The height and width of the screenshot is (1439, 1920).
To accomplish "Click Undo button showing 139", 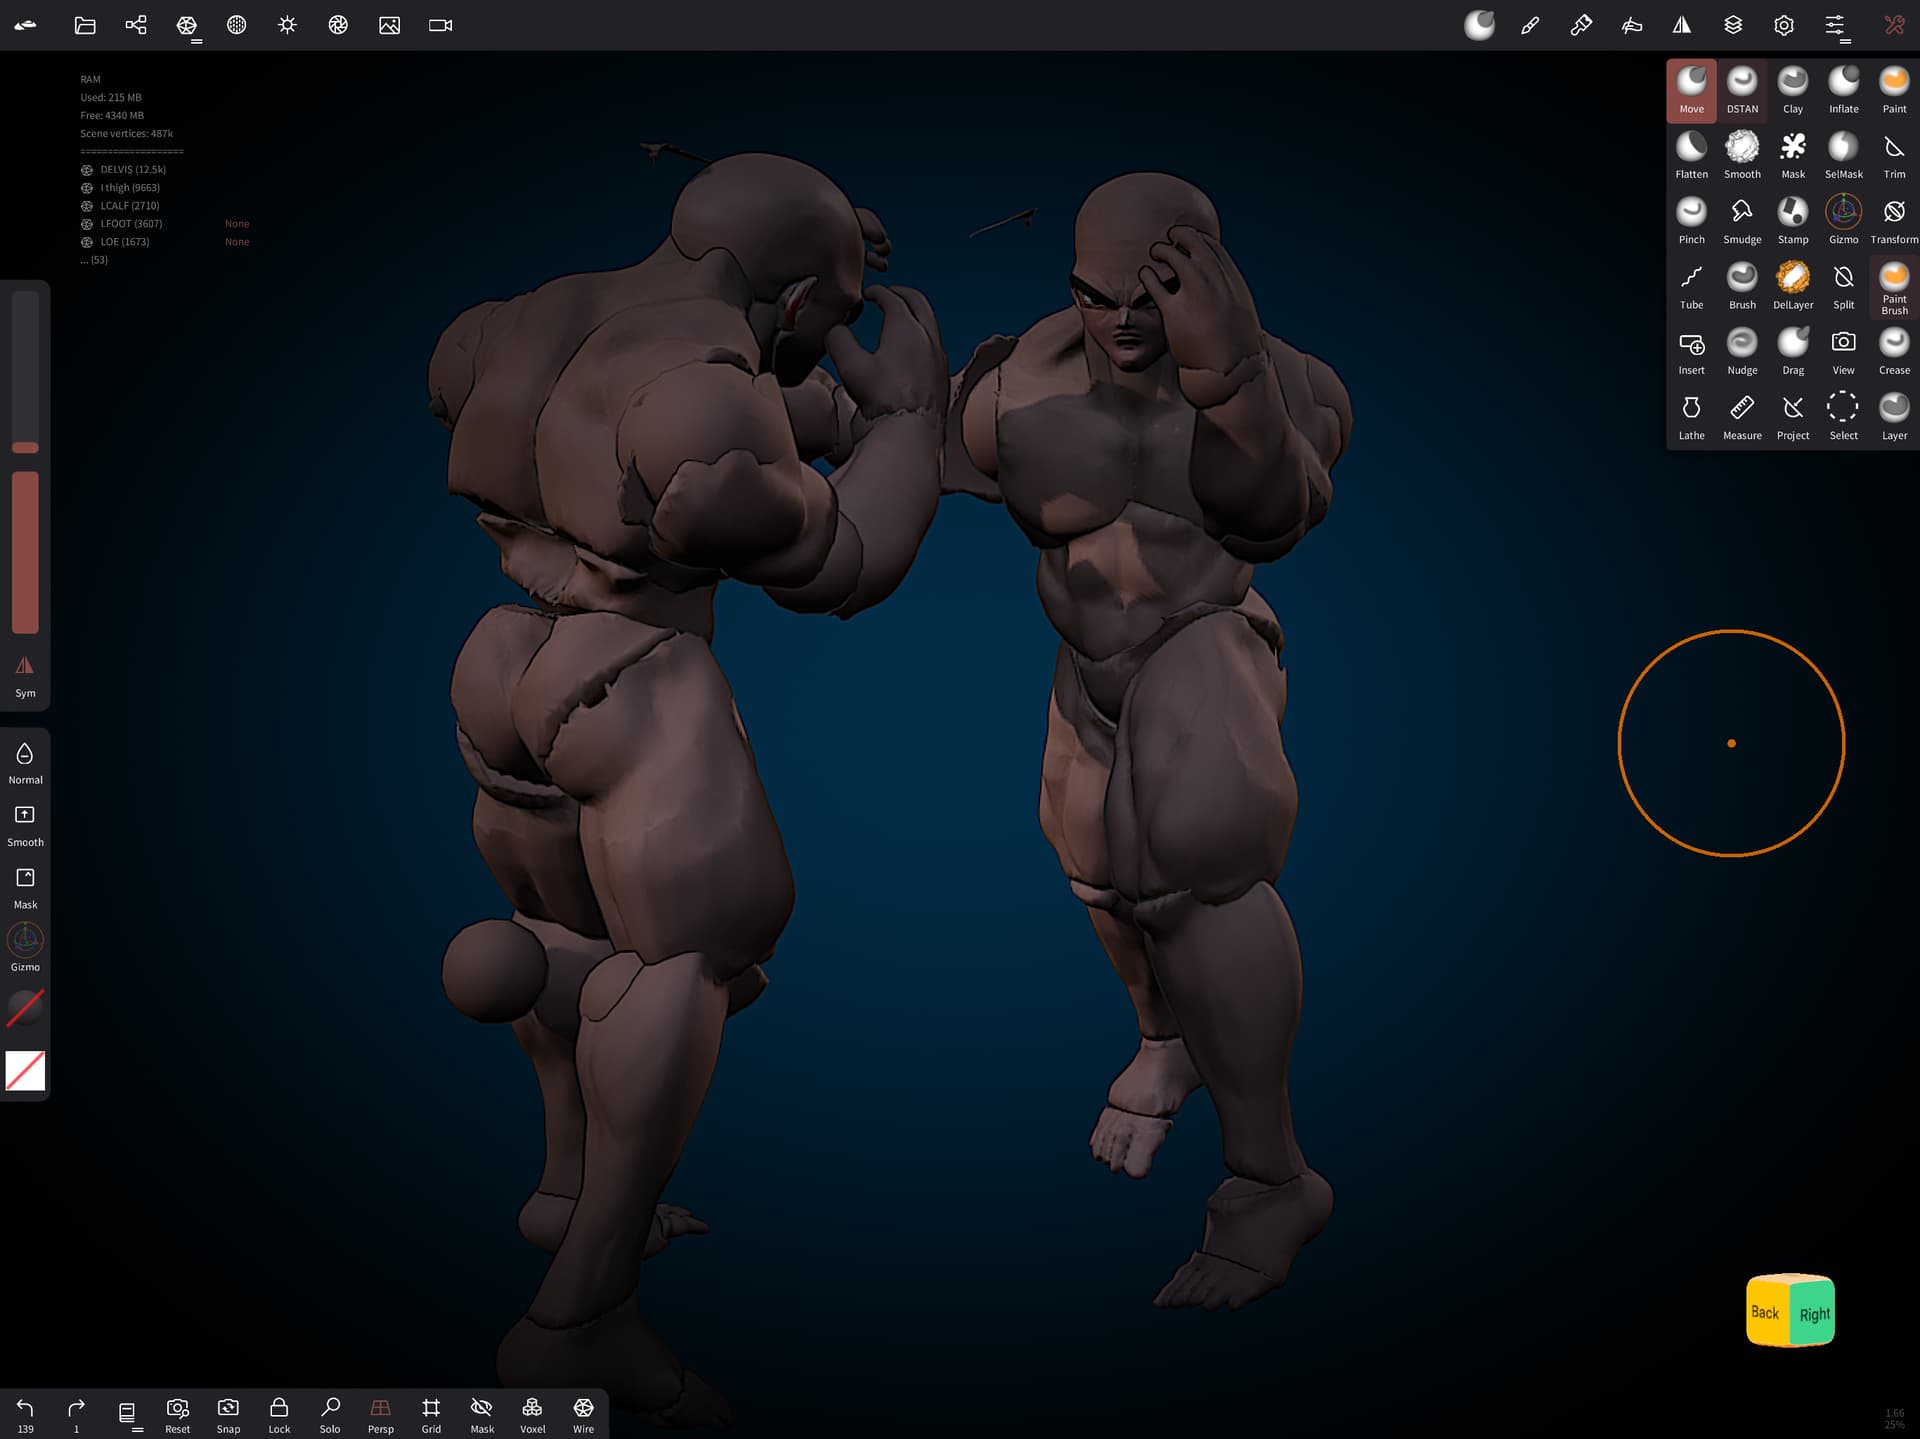I will (x=25, y=1413).
